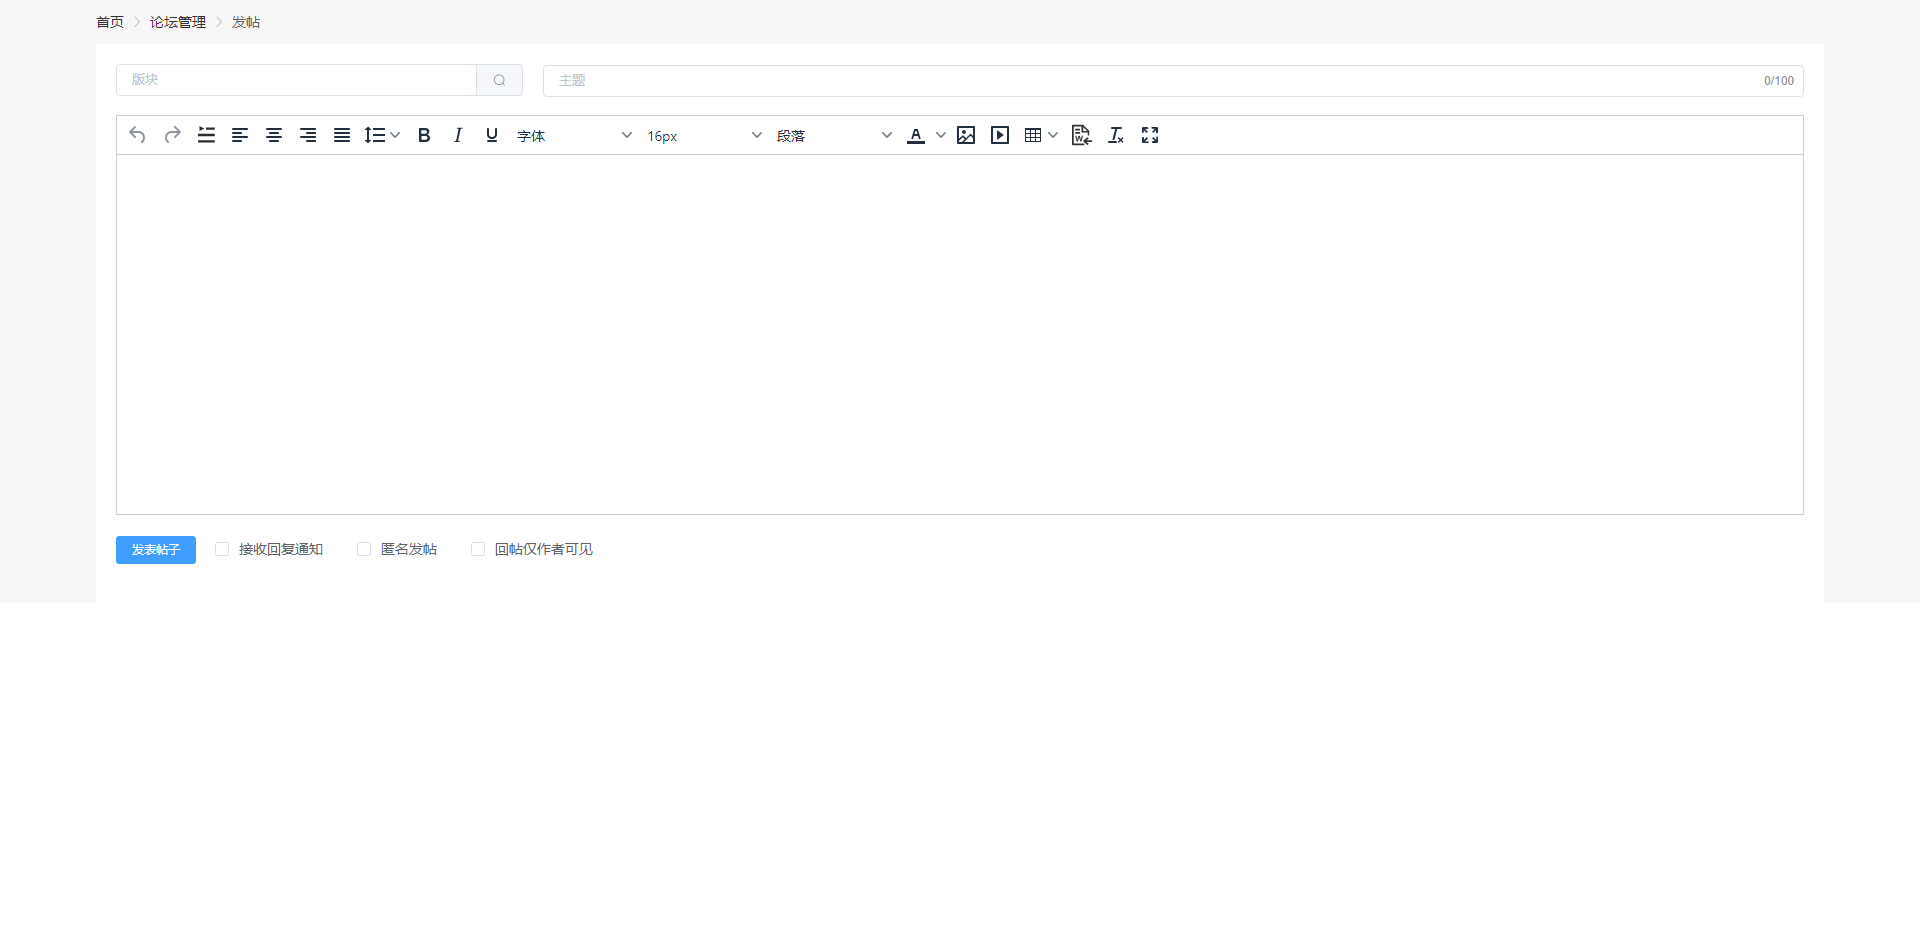Clear text formatting
This screenshot has width=1920, height=930.
coord(1116,135)
